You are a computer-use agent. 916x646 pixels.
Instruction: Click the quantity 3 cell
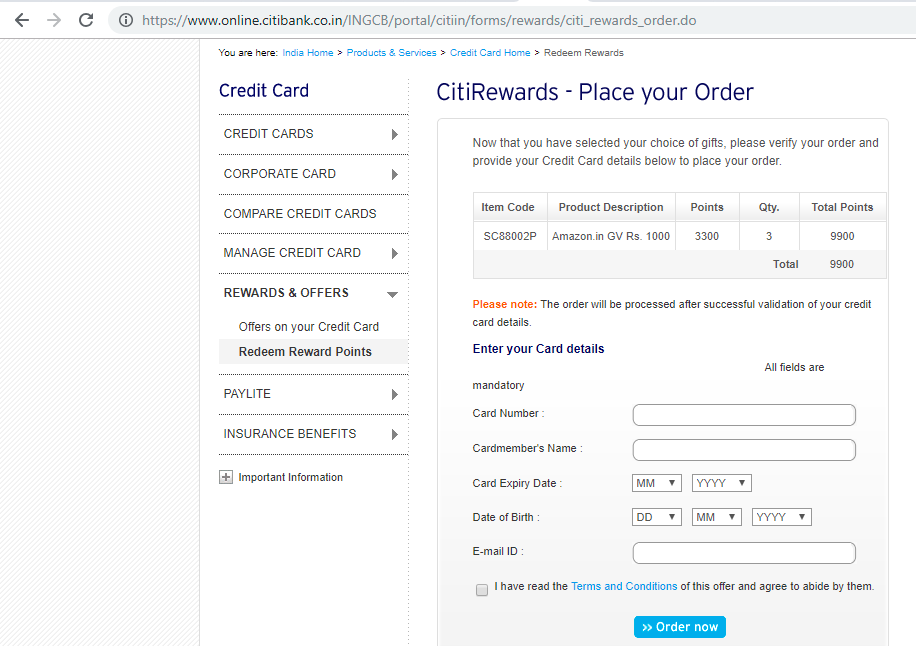tap(769, 237)
